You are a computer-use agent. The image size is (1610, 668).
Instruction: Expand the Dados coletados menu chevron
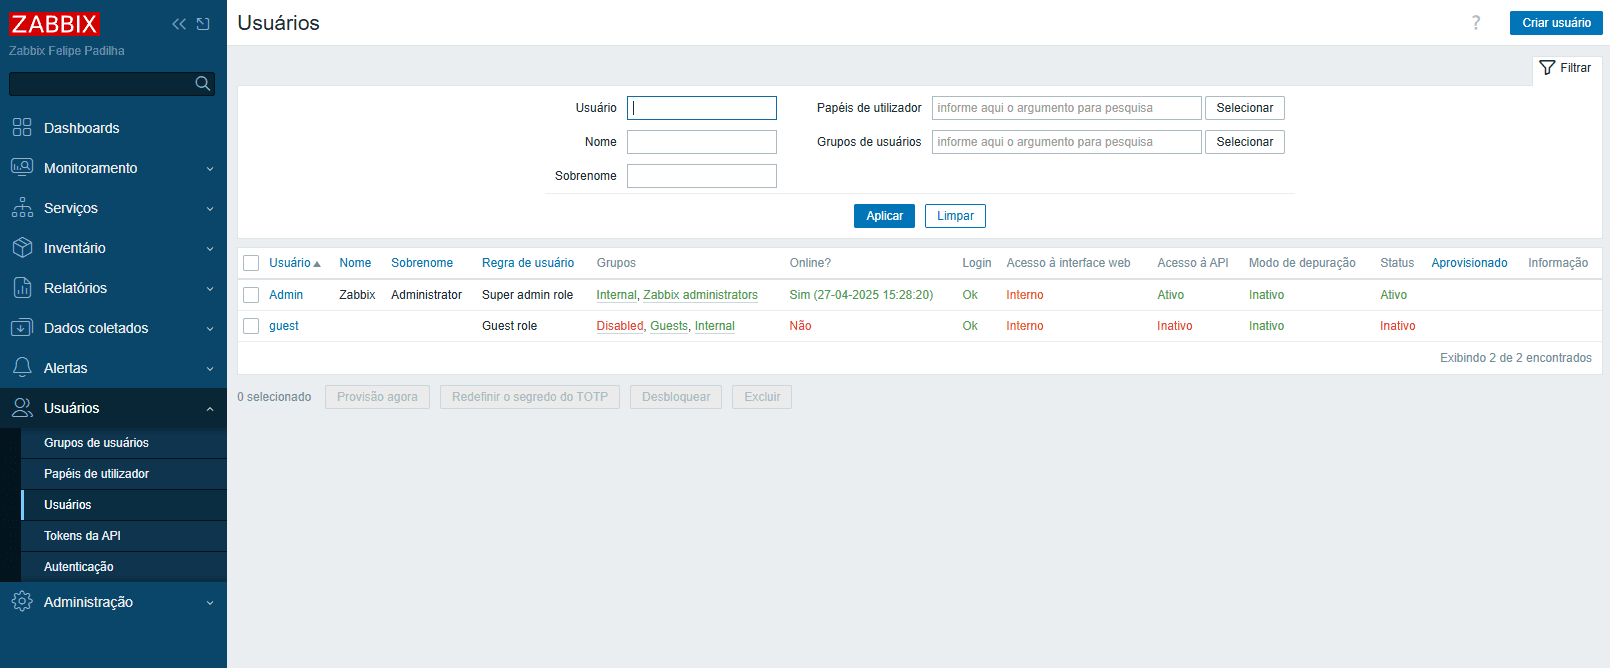[x=210, y=329]
